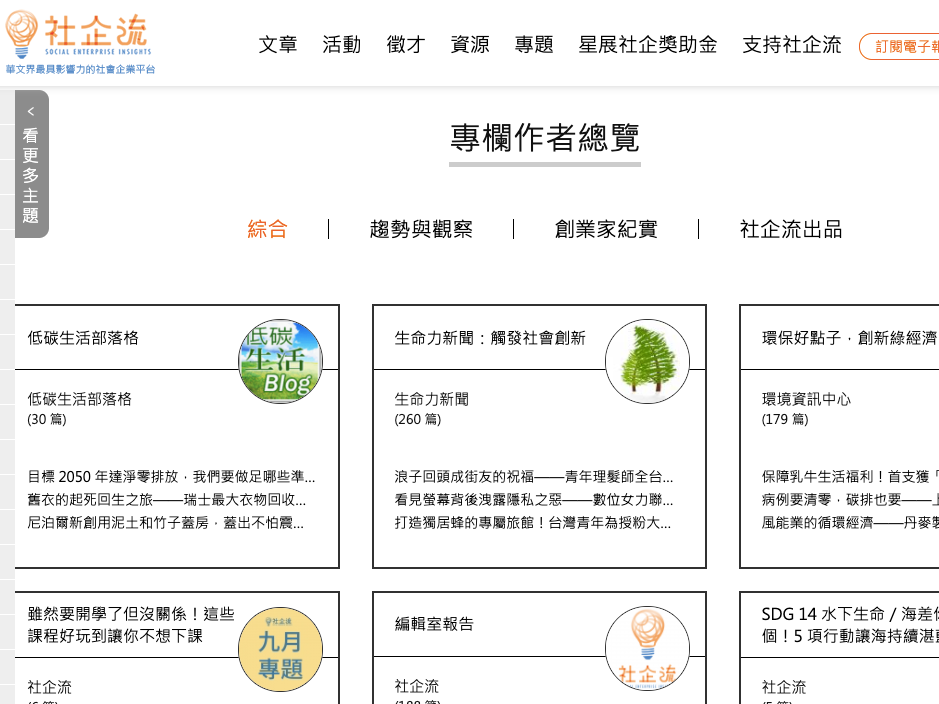
Task: Select 星展社企獎助金 in navigation bar
Action: tap(648, 45)
